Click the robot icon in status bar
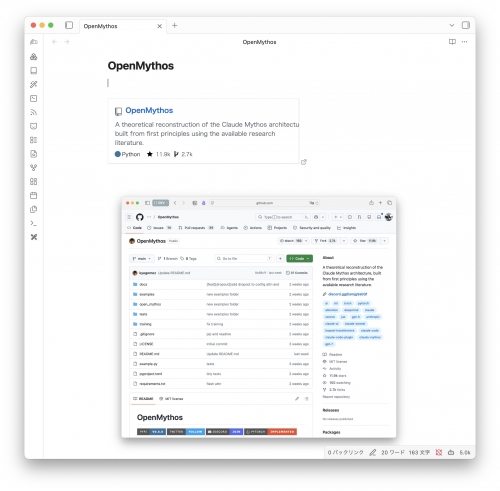The width and height of the screenshot is (500, 491). coord(451,452)
